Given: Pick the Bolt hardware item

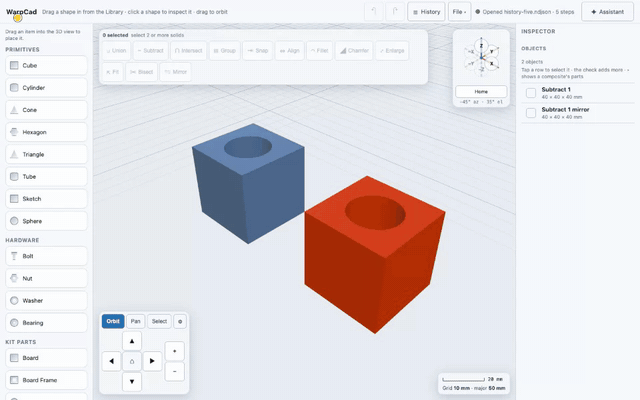Looking at the screenshot, I should [46, 256].
